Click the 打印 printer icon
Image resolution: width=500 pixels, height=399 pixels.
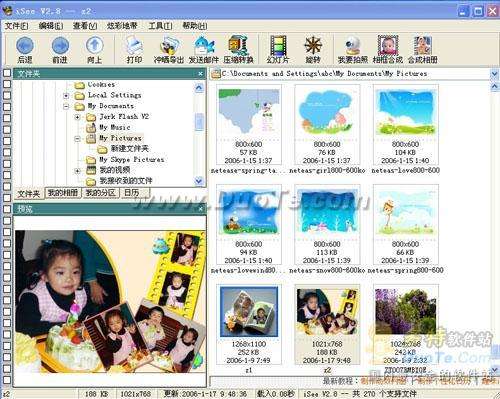134,46
